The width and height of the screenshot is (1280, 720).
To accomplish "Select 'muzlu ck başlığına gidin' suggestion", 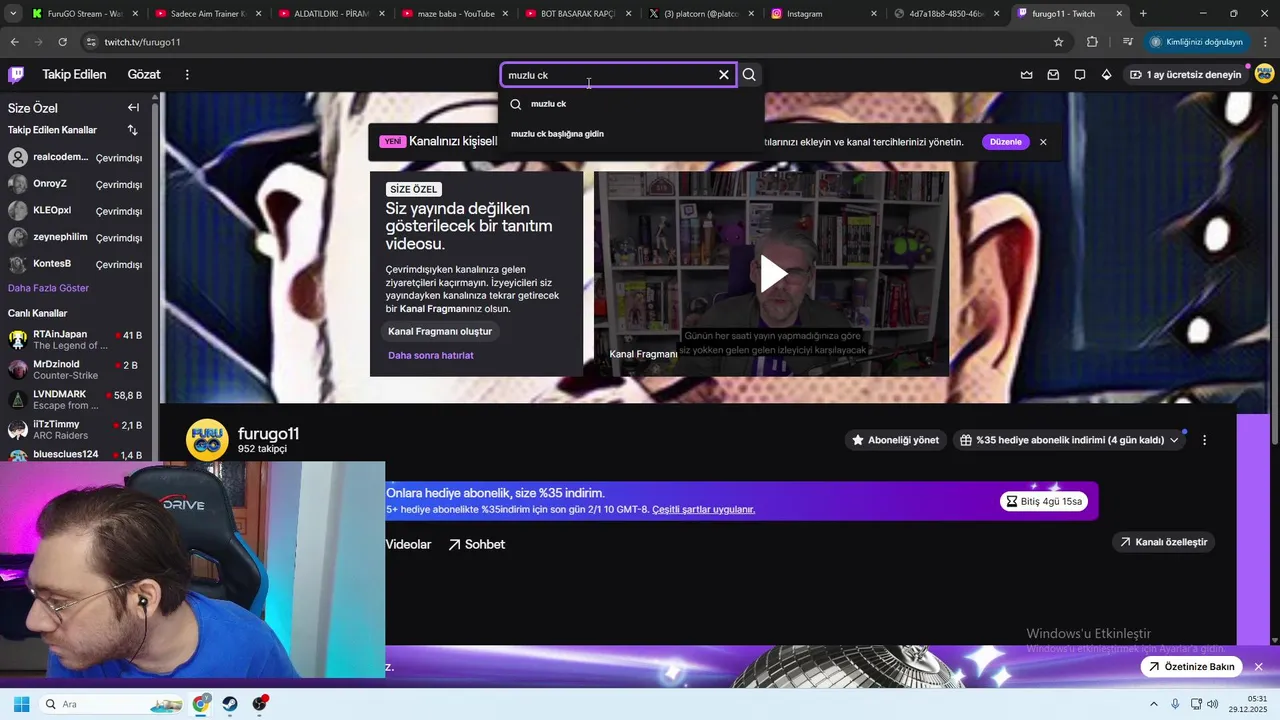I will coord(631,134).
